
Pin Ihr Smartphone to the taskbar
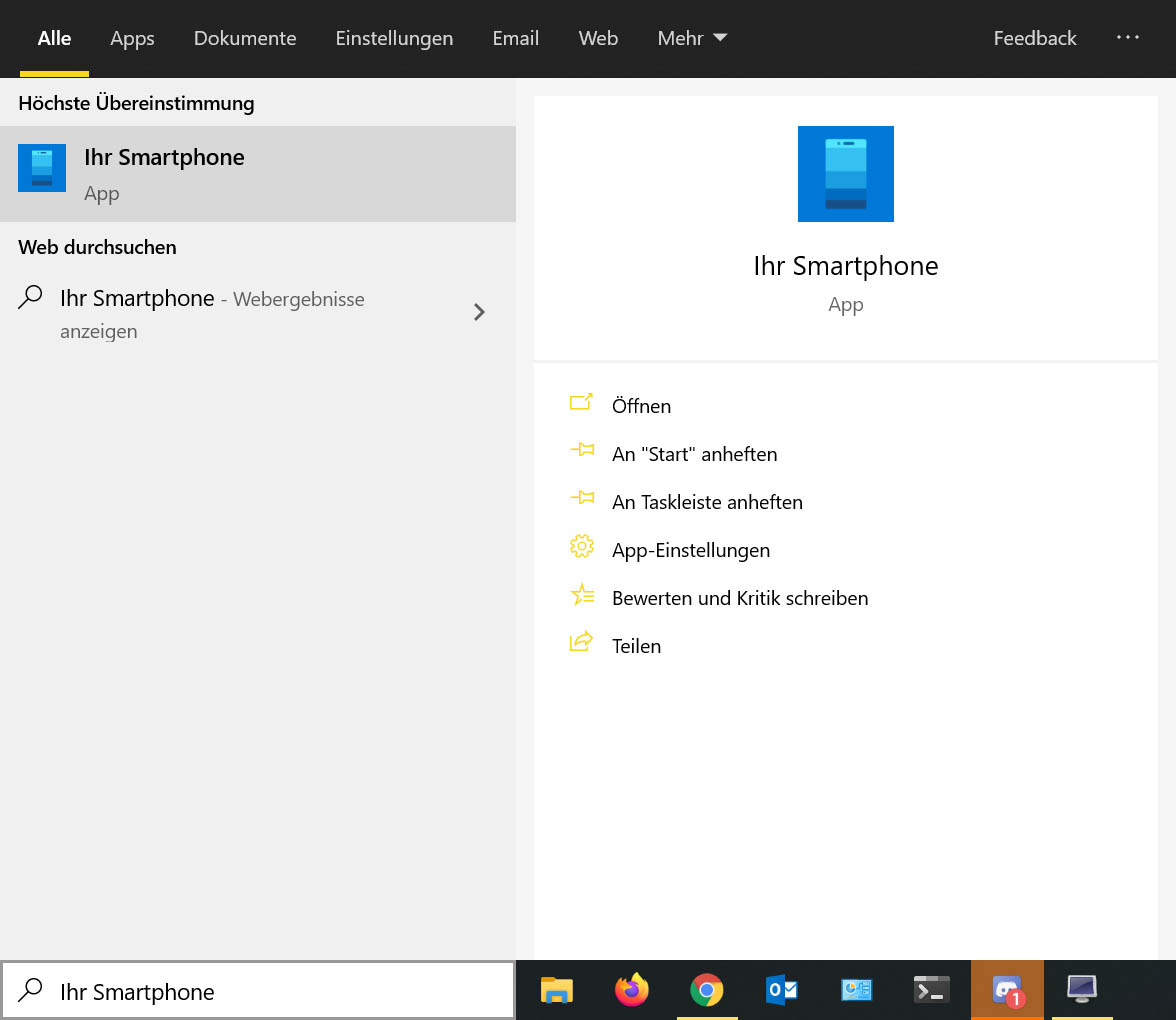click(707, 502)
